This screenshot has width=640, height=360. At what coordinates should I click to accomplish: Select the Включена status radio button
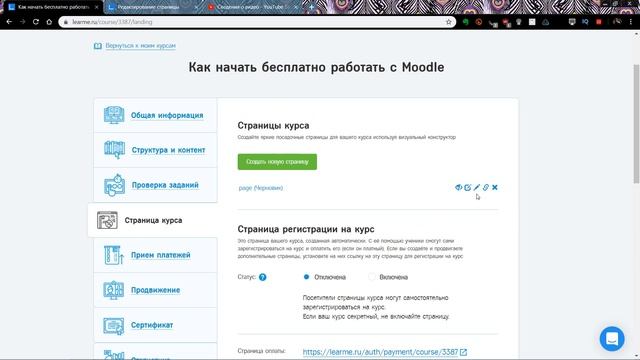click(x=371, y=277)
